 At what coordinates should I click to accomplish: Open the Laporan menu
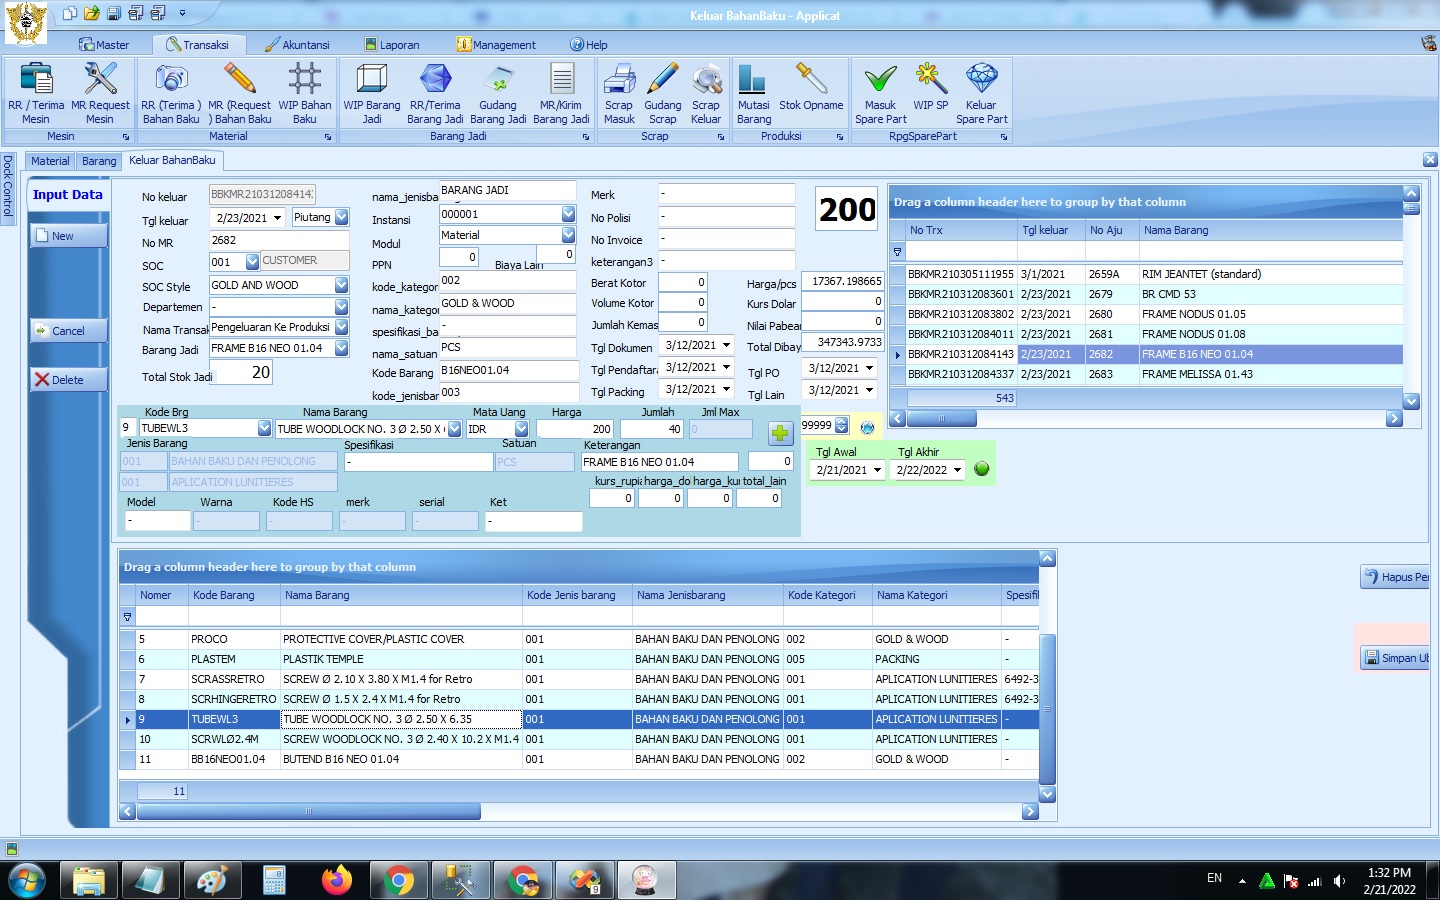point(392,45)
